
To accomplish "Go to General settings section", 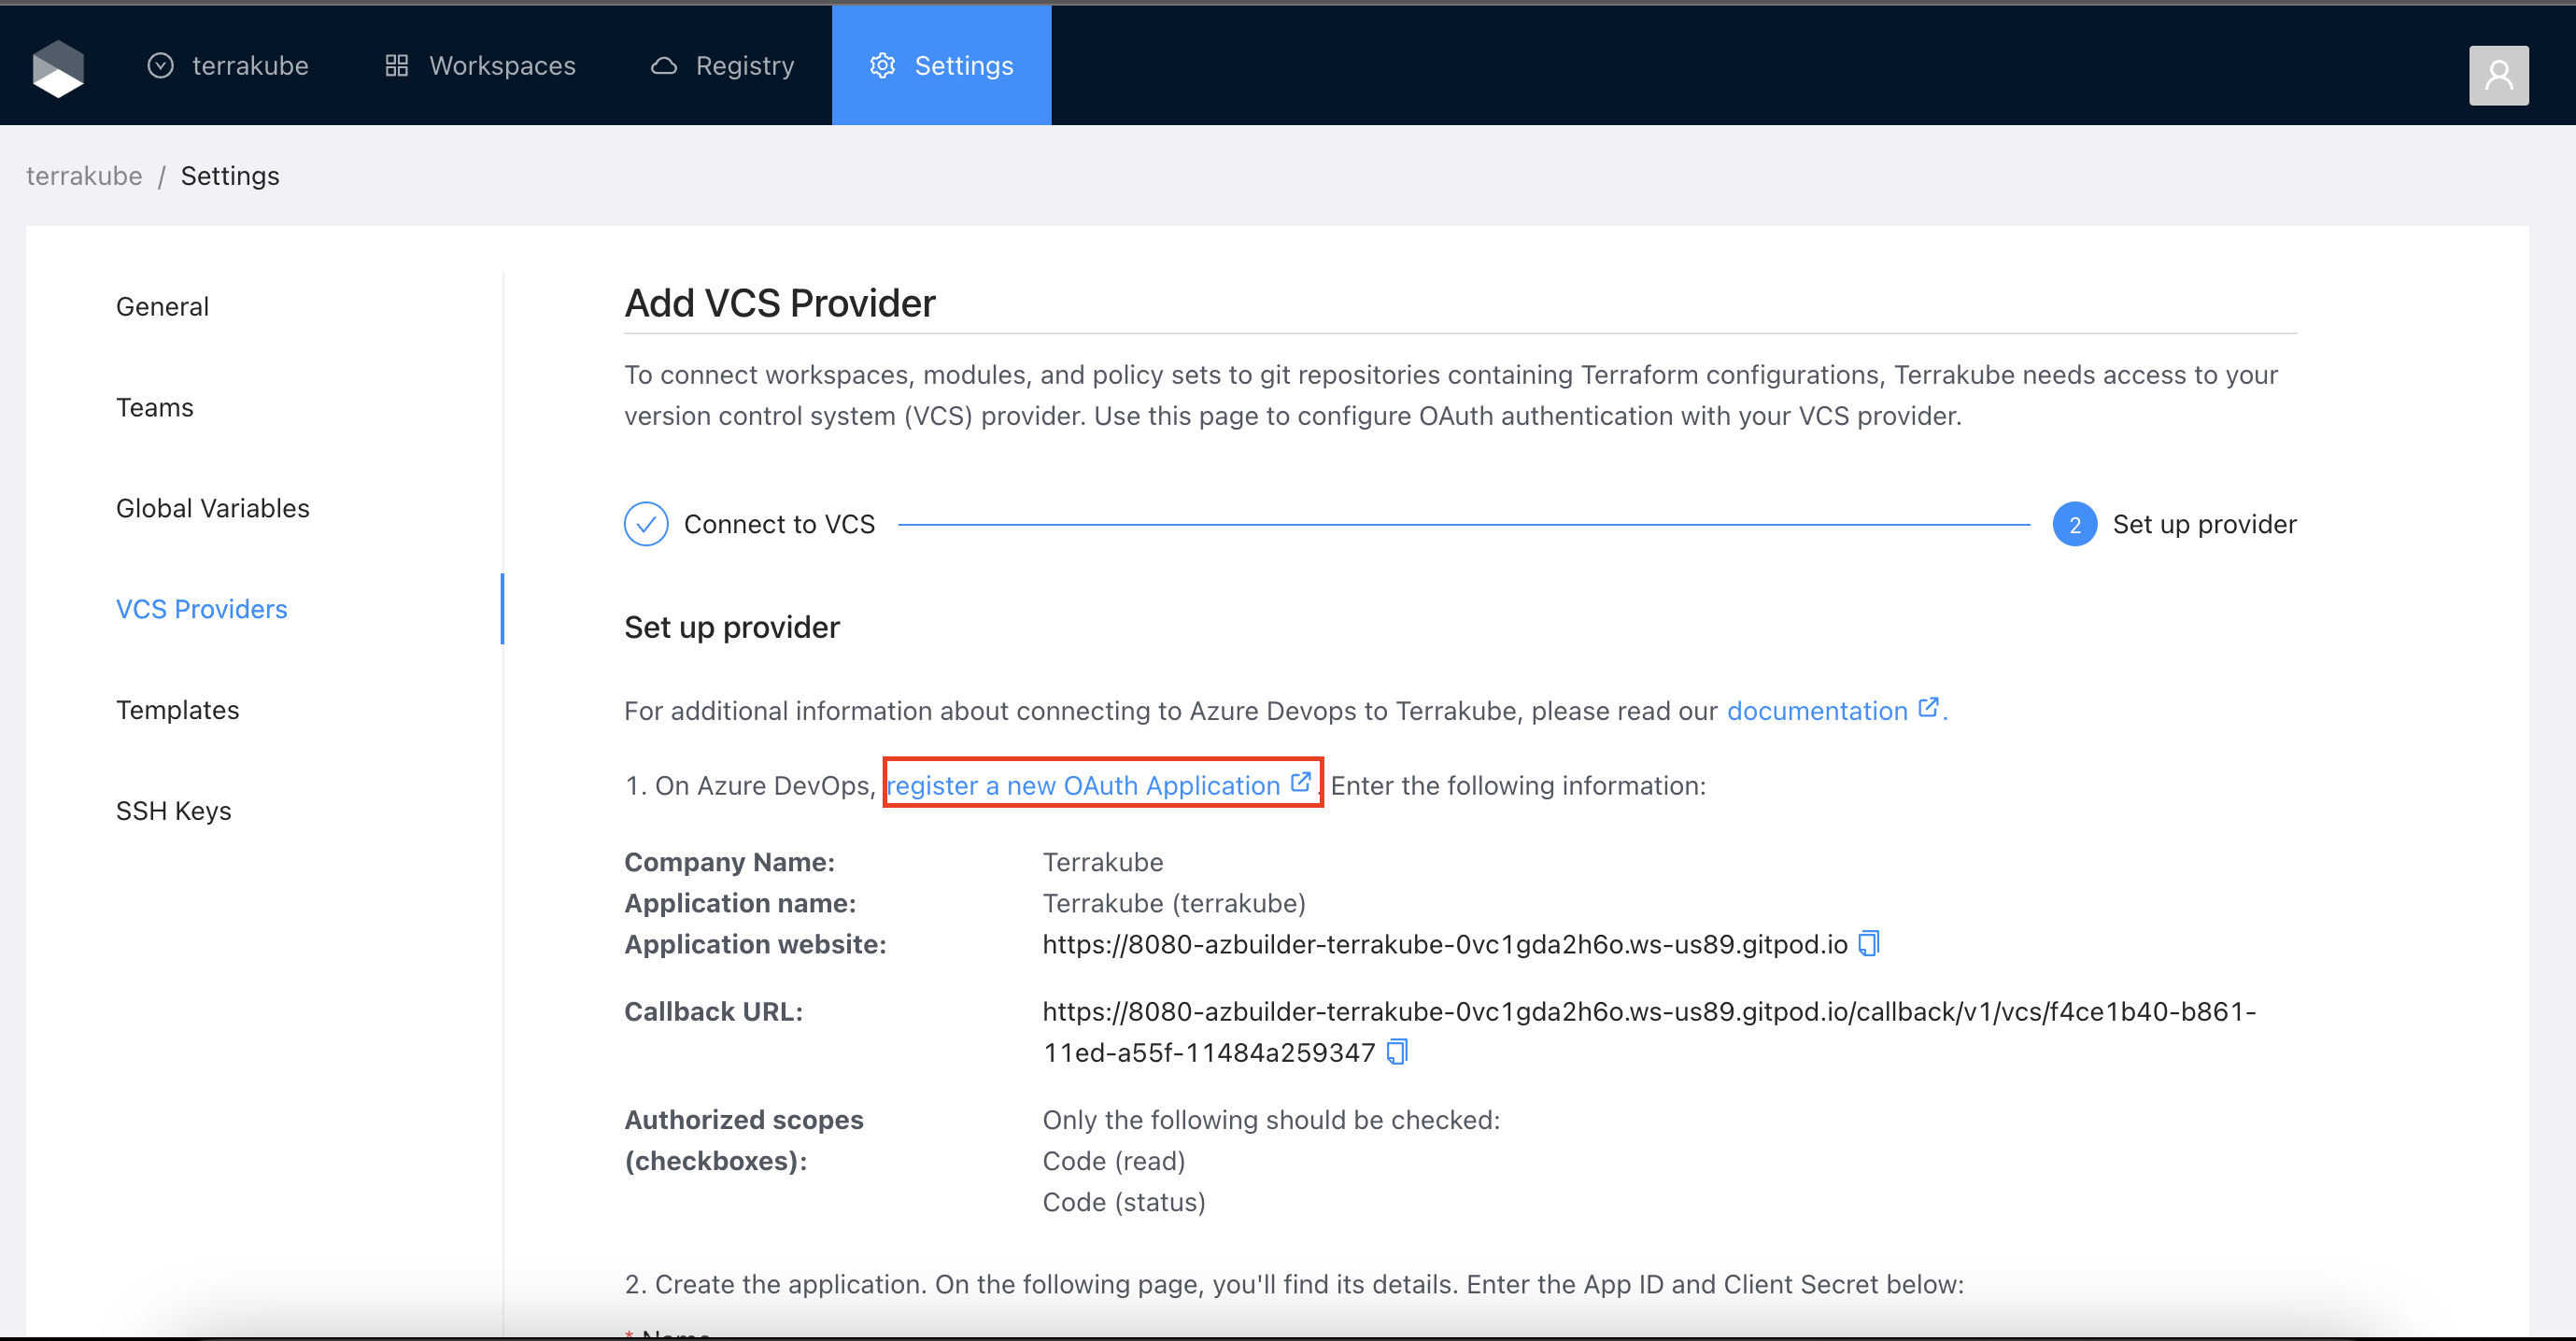I will click(x=162, y=307).
